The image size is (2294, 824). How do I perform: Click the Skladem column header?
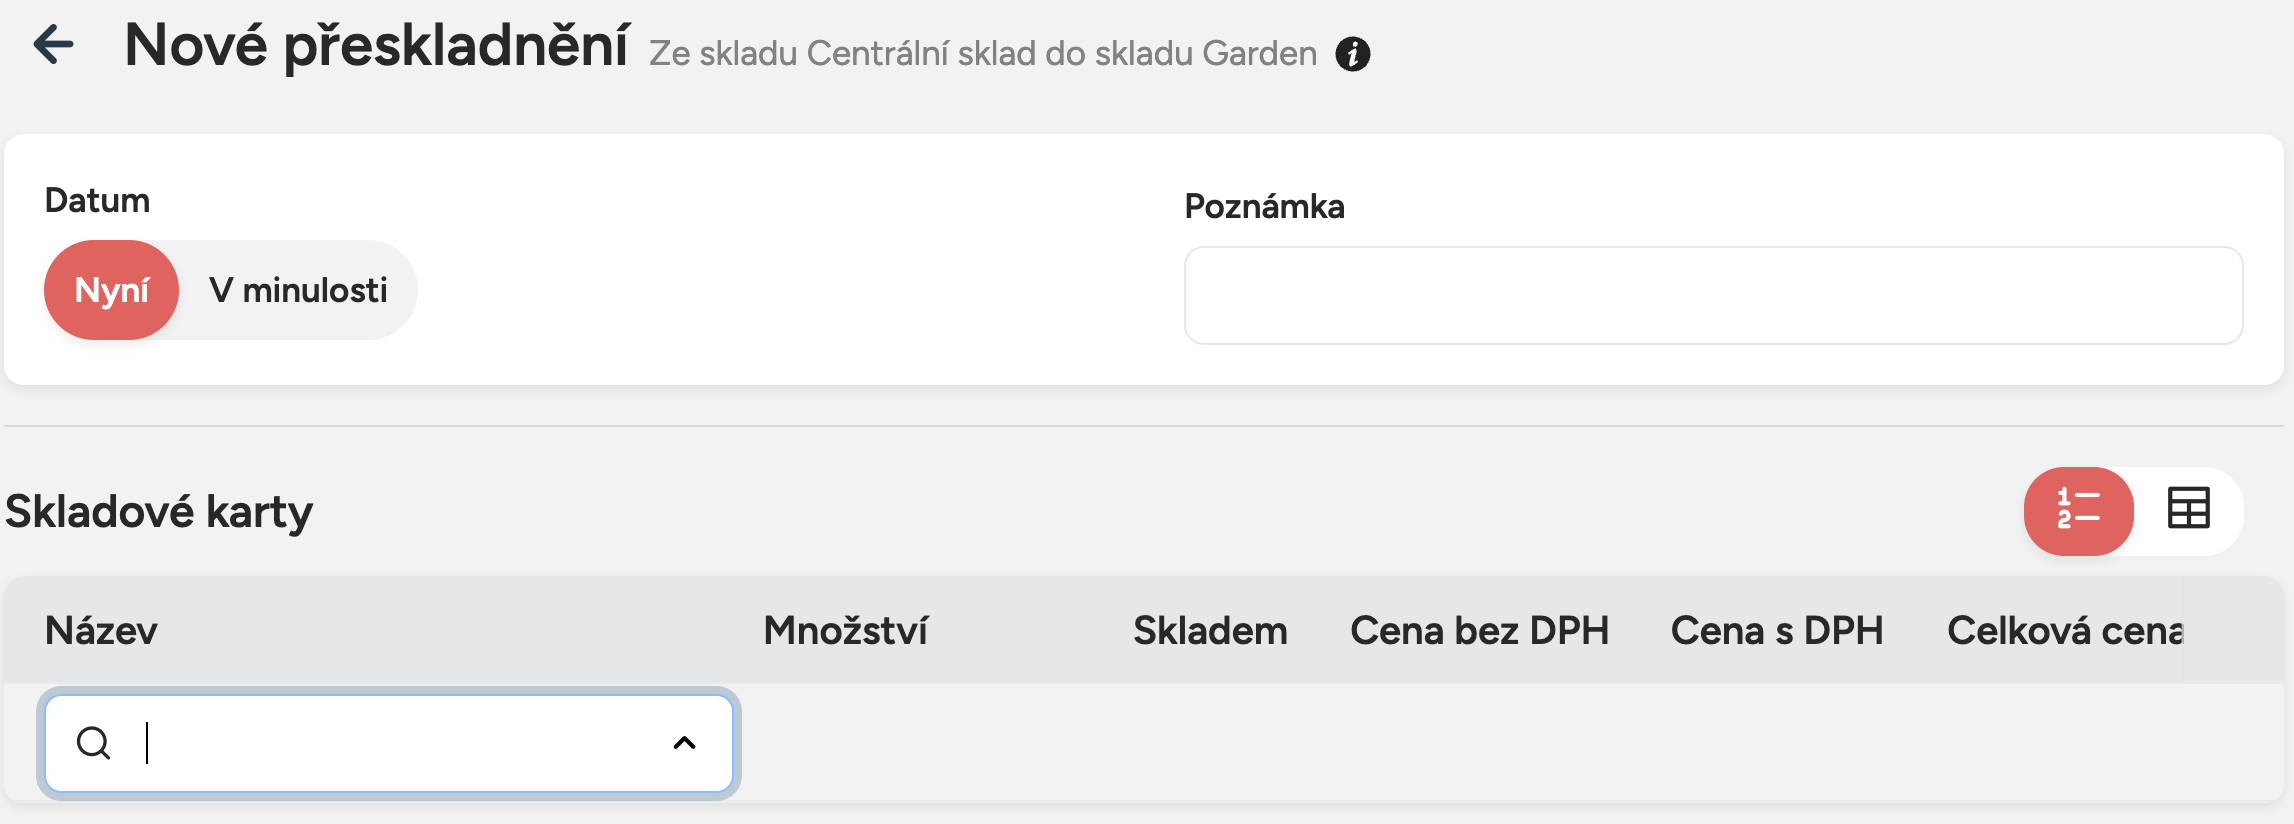pyautogui.click(x=1209, y=631)
